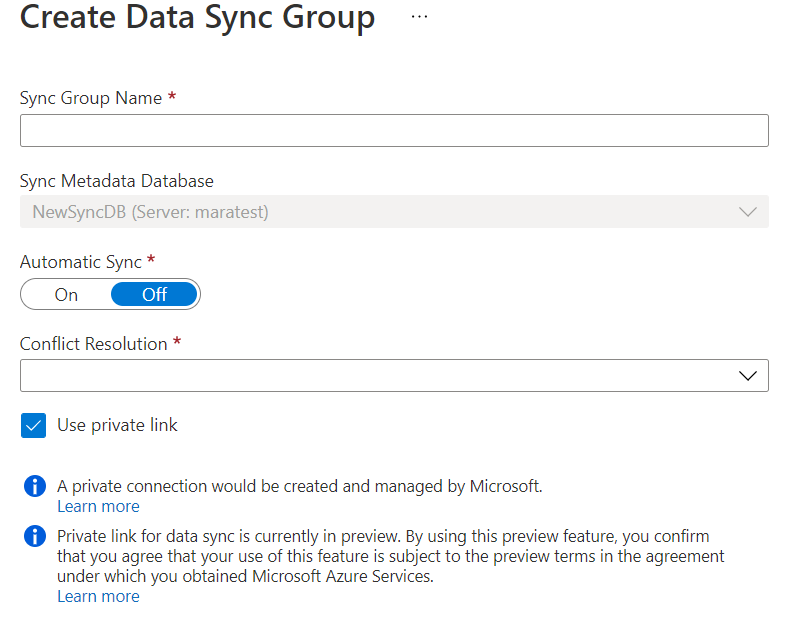Click the info icon beside private connection message
The width and height of the screenshot is (795, 640).
pos(34,487)
